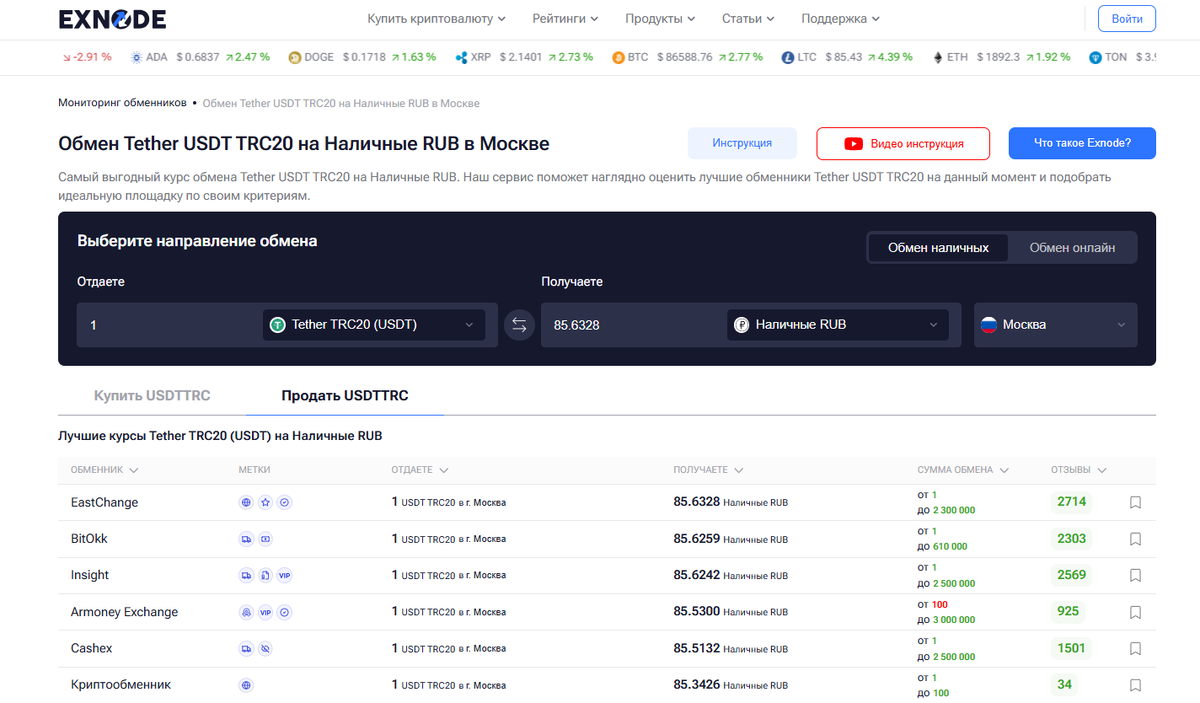Open the Tether TRC20 (USDT) currency dropdown
Screen dimensions: 1200x703
tap(373, 324)
